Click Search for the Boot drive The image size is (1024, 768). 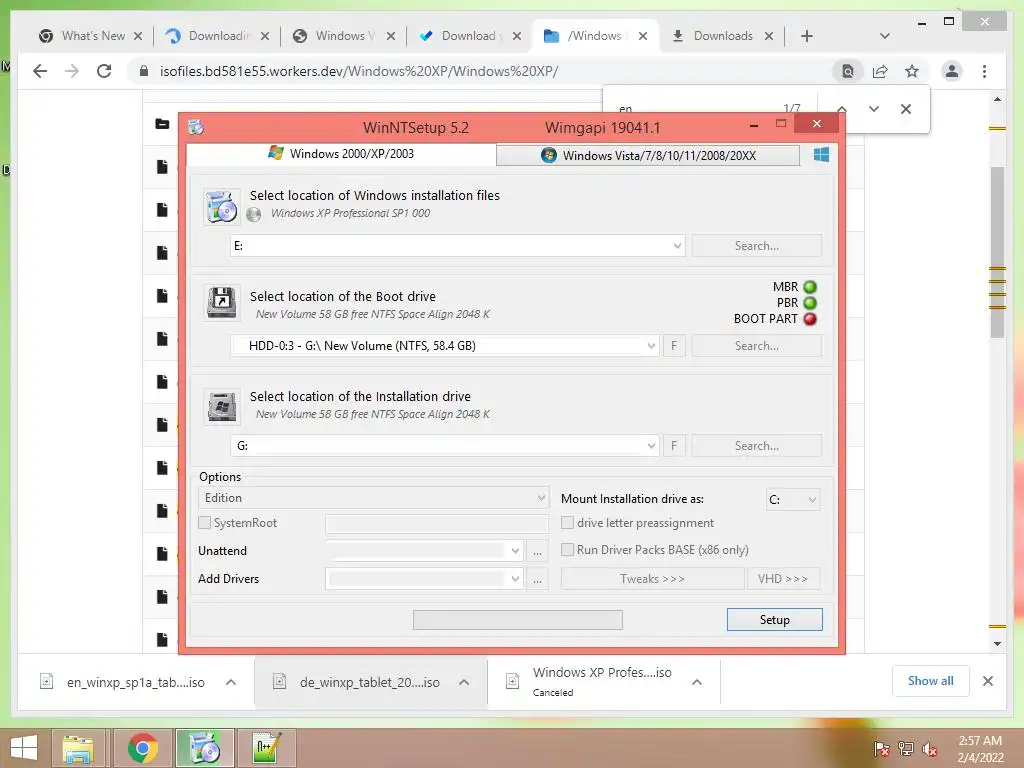pos(756,346)
